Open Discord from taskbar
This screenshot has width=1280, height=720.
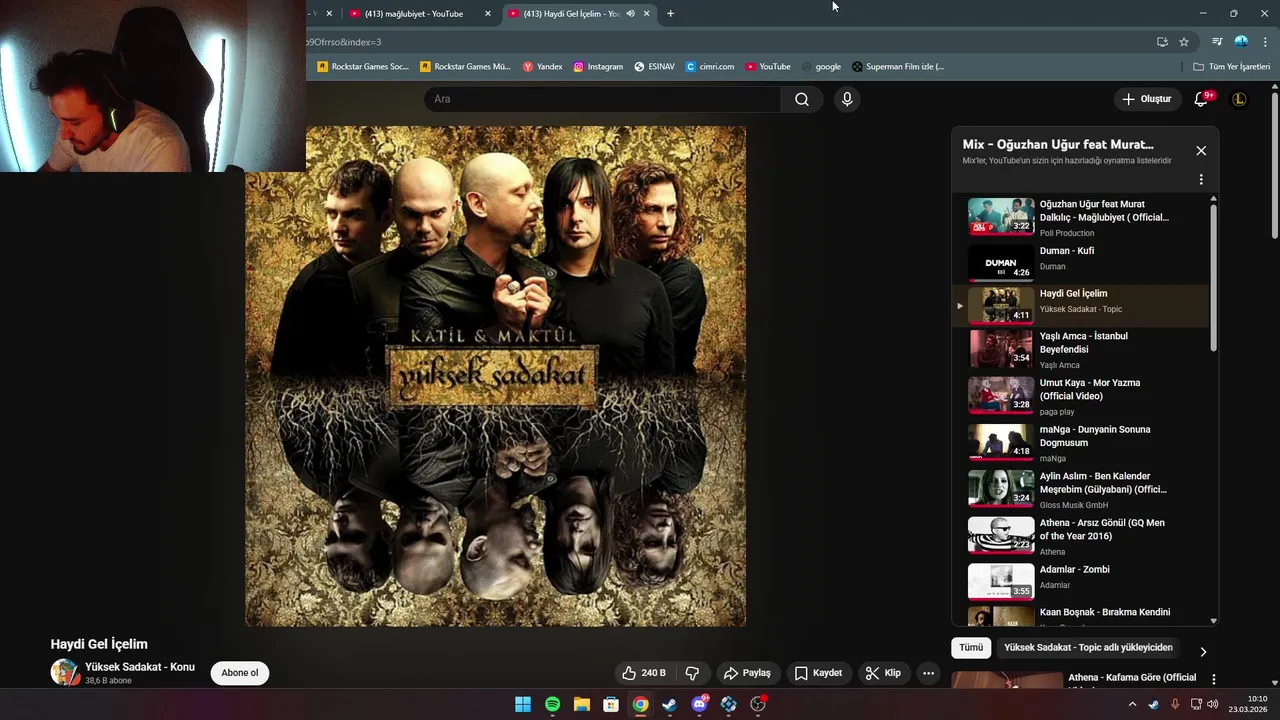(699, 704)
